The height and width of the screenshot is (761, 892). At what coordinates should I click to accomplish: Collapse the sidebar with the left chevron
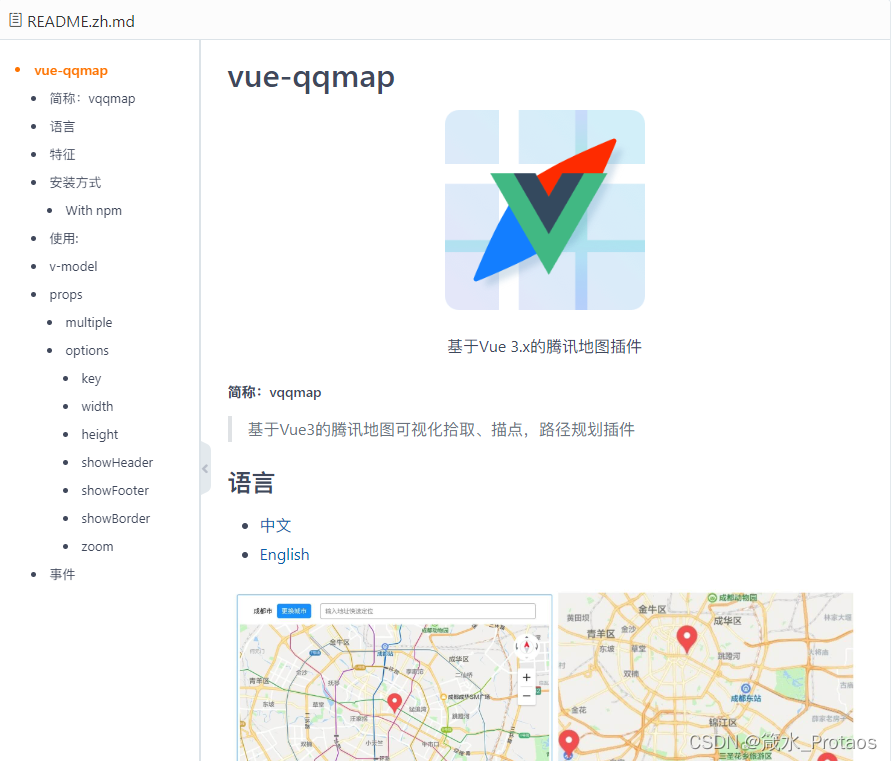click(205, 468)
